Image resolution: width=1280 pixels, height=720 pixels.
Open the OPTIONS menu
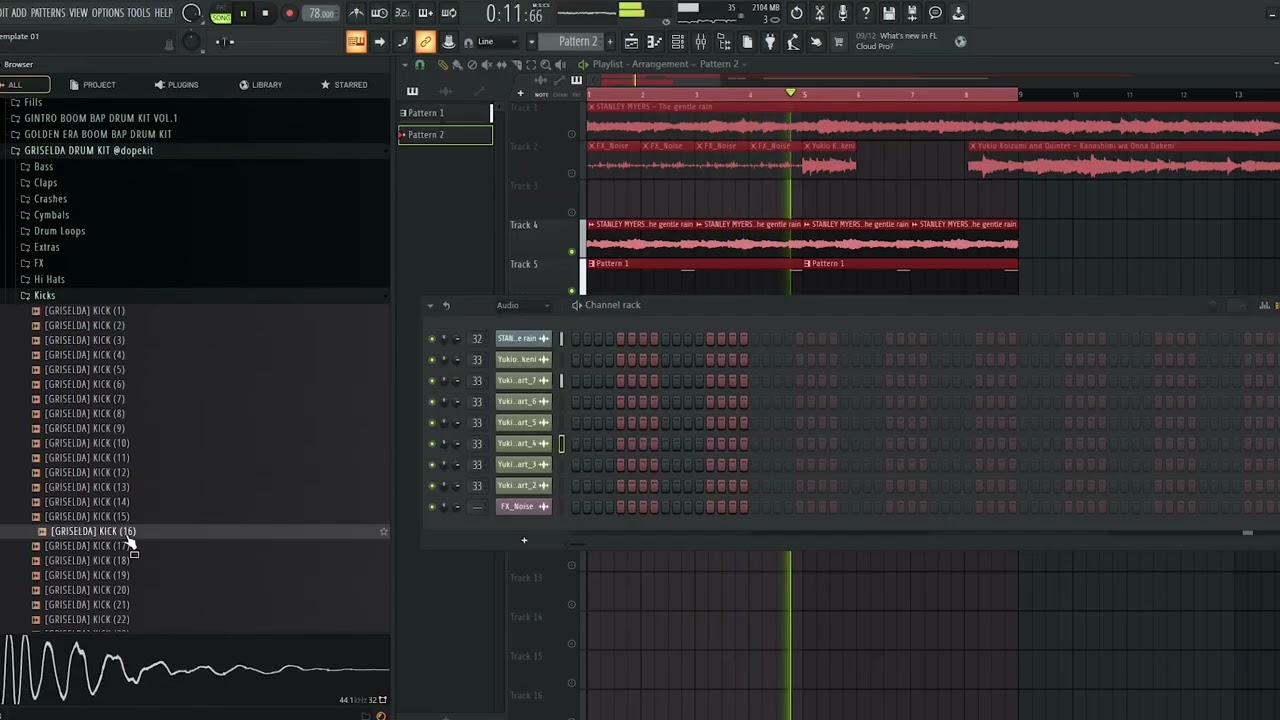coord(108,13)
